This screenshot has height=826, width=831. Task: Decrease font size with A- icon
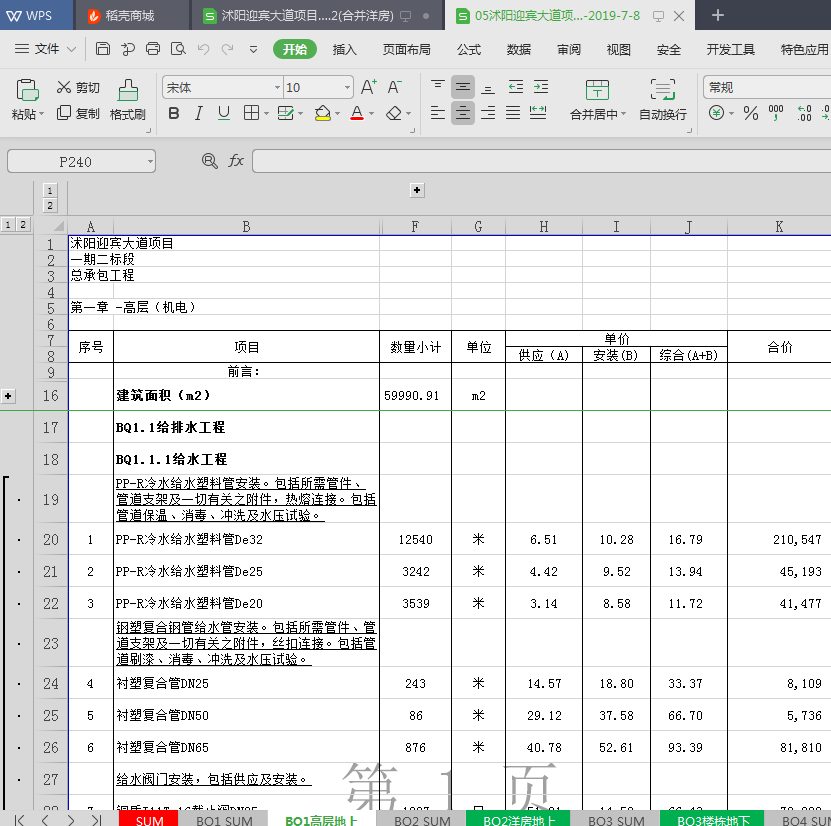click(394, 87)
